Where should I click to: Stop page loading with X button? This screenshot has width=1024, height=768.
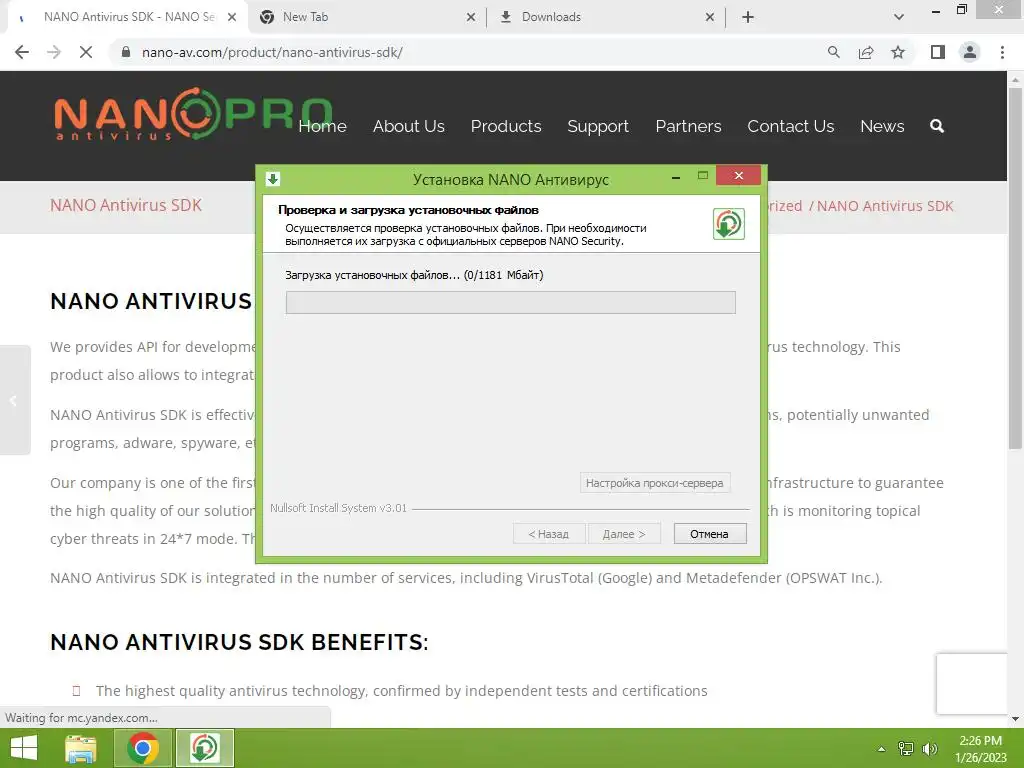86,52
